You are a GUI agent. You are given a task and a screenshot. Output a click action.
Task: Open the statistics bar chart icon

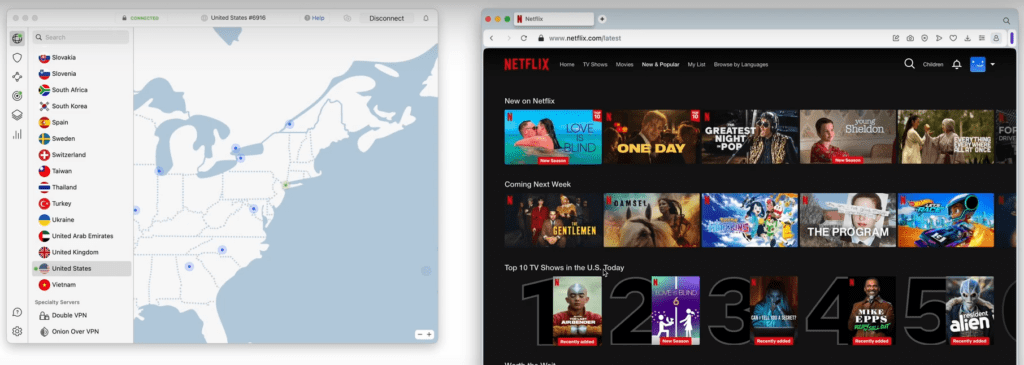click(18, 135)
